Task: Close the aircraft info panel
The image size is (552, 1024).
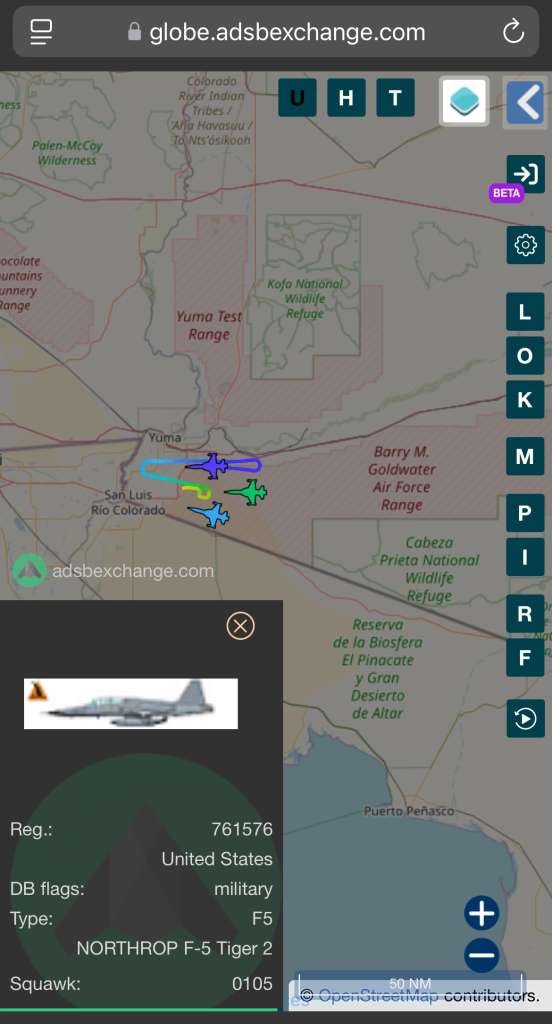Action: point(240,626)
